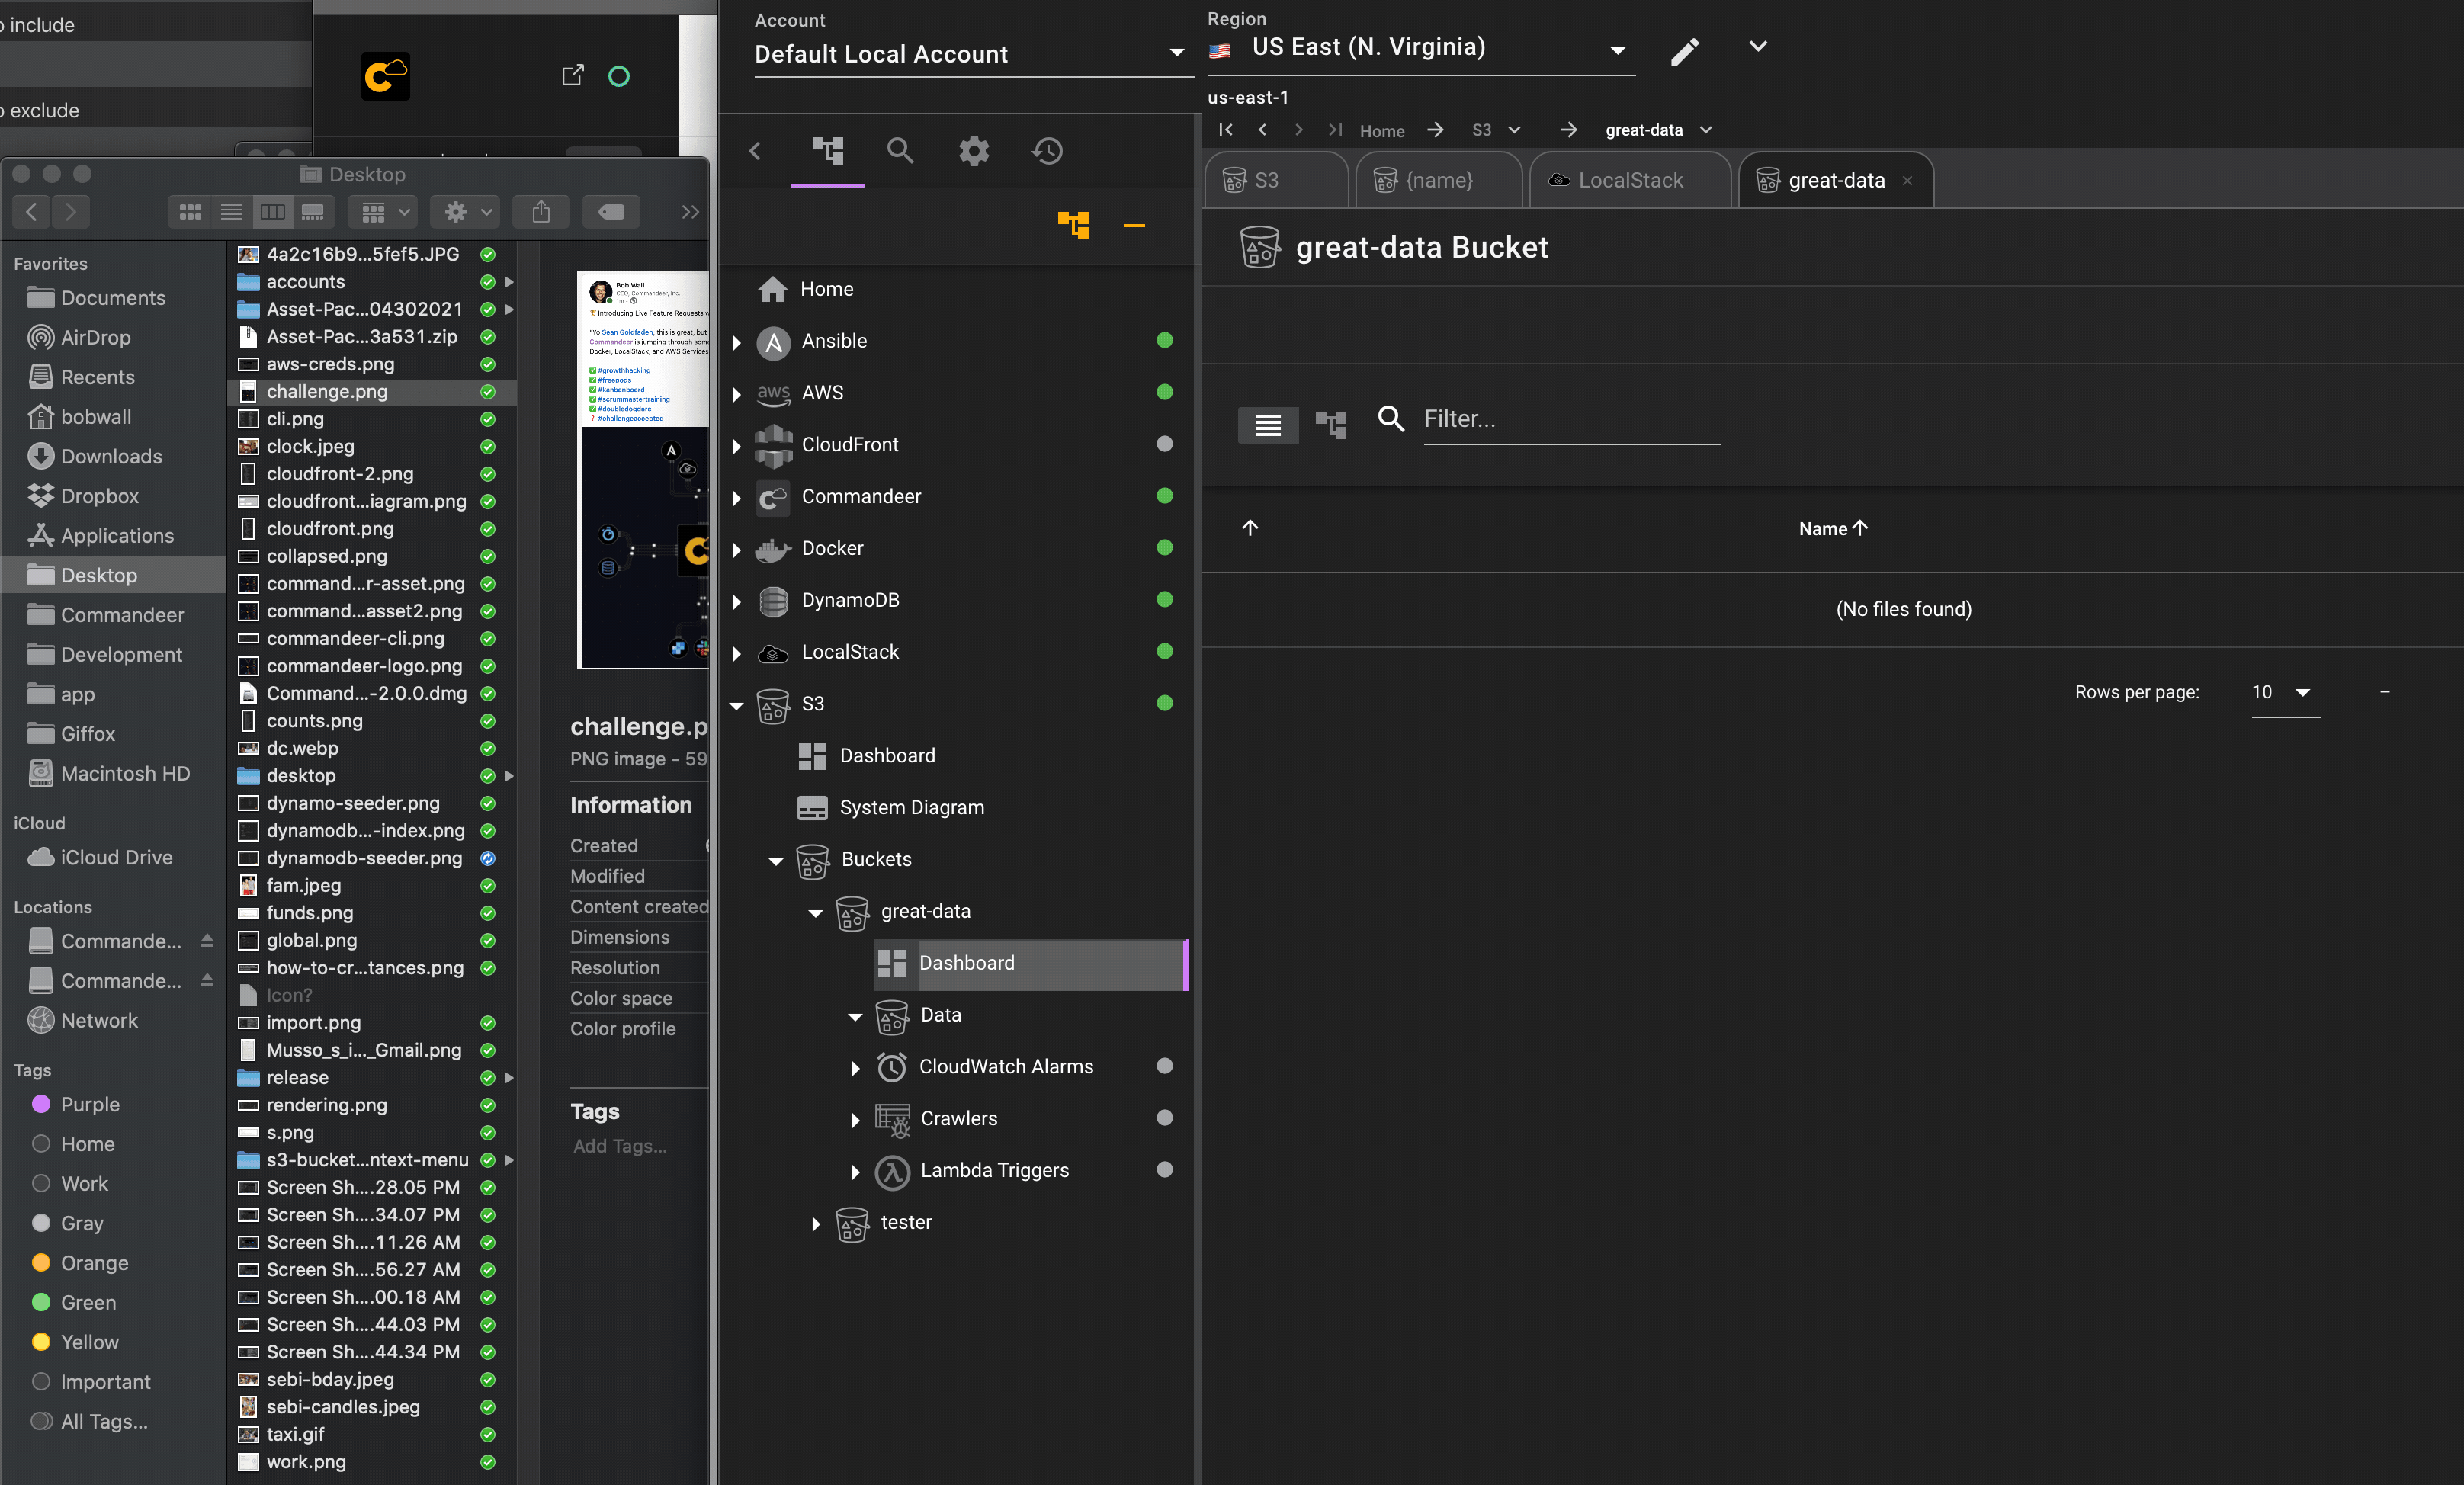Switch to the {name} tab

[x=1438, y=180]
